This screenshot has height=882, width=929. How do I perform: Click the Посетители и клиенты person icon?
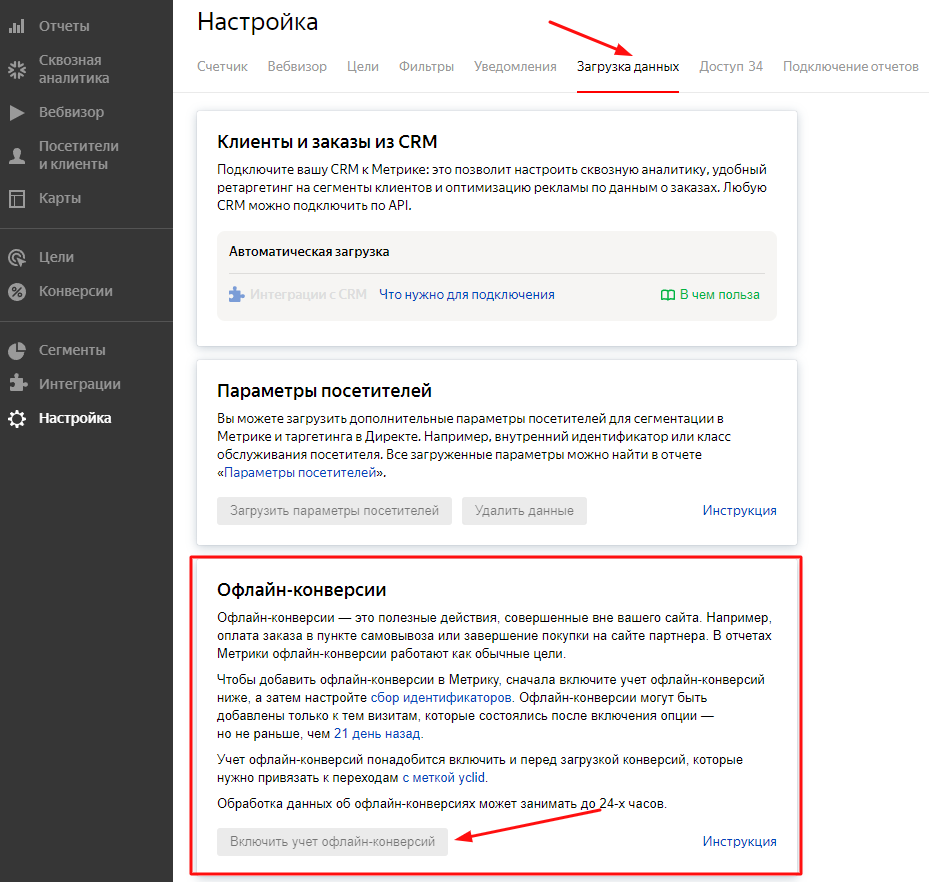click(x=17, y=156)
